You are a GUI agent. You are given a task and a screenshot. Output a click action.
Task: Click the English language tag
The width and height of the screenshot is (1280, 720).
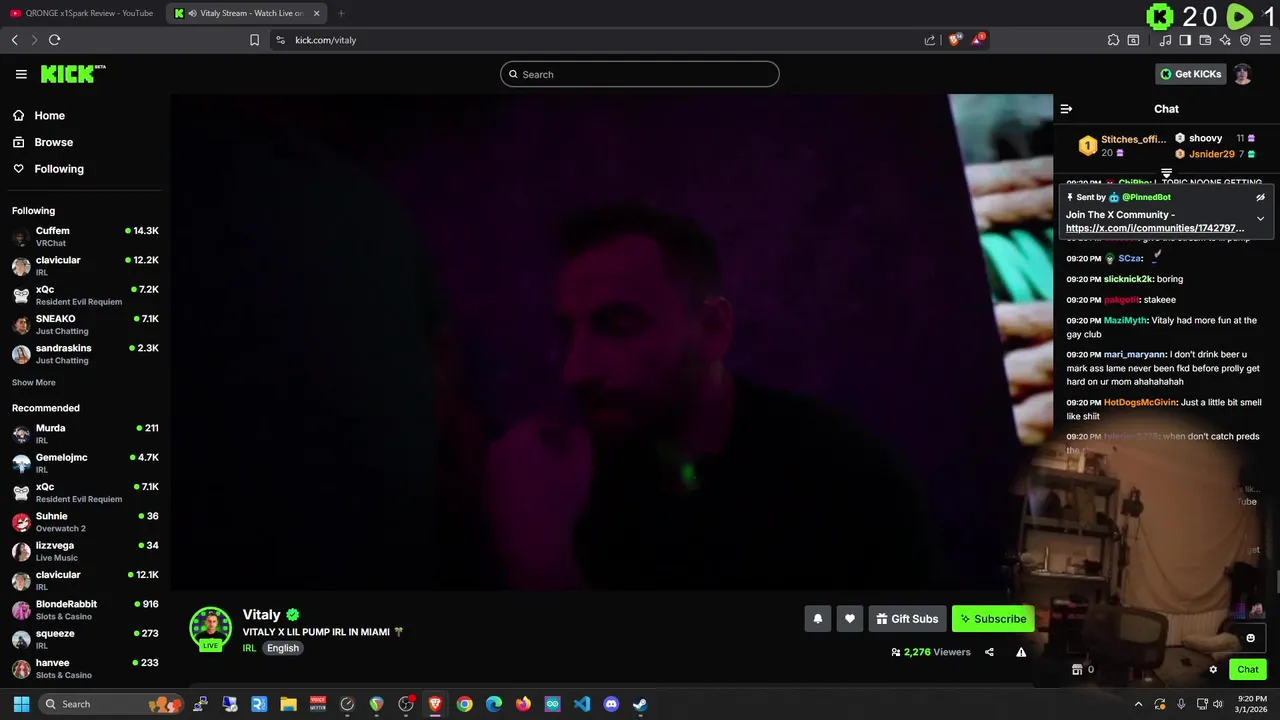click(x=283, y=648)
